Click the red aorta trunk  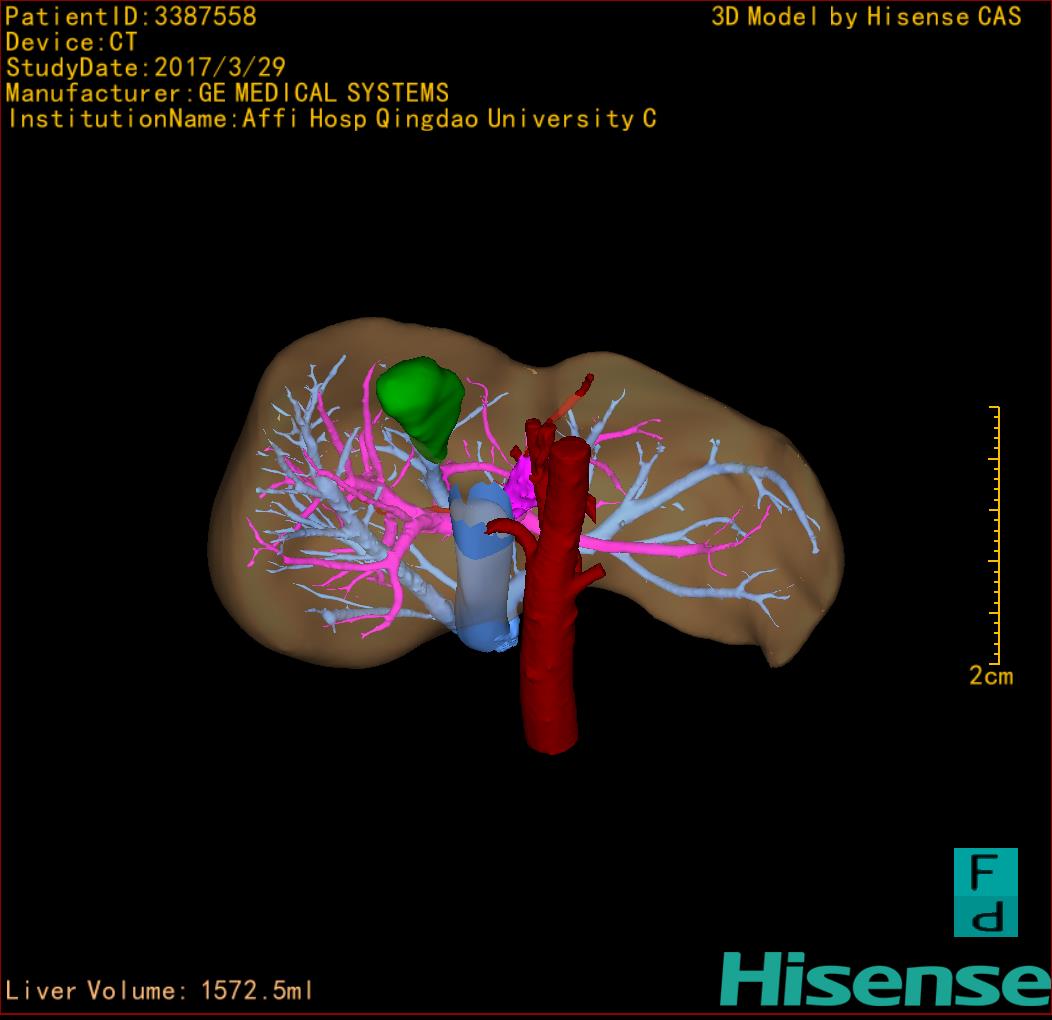click(x=550, y=650)
